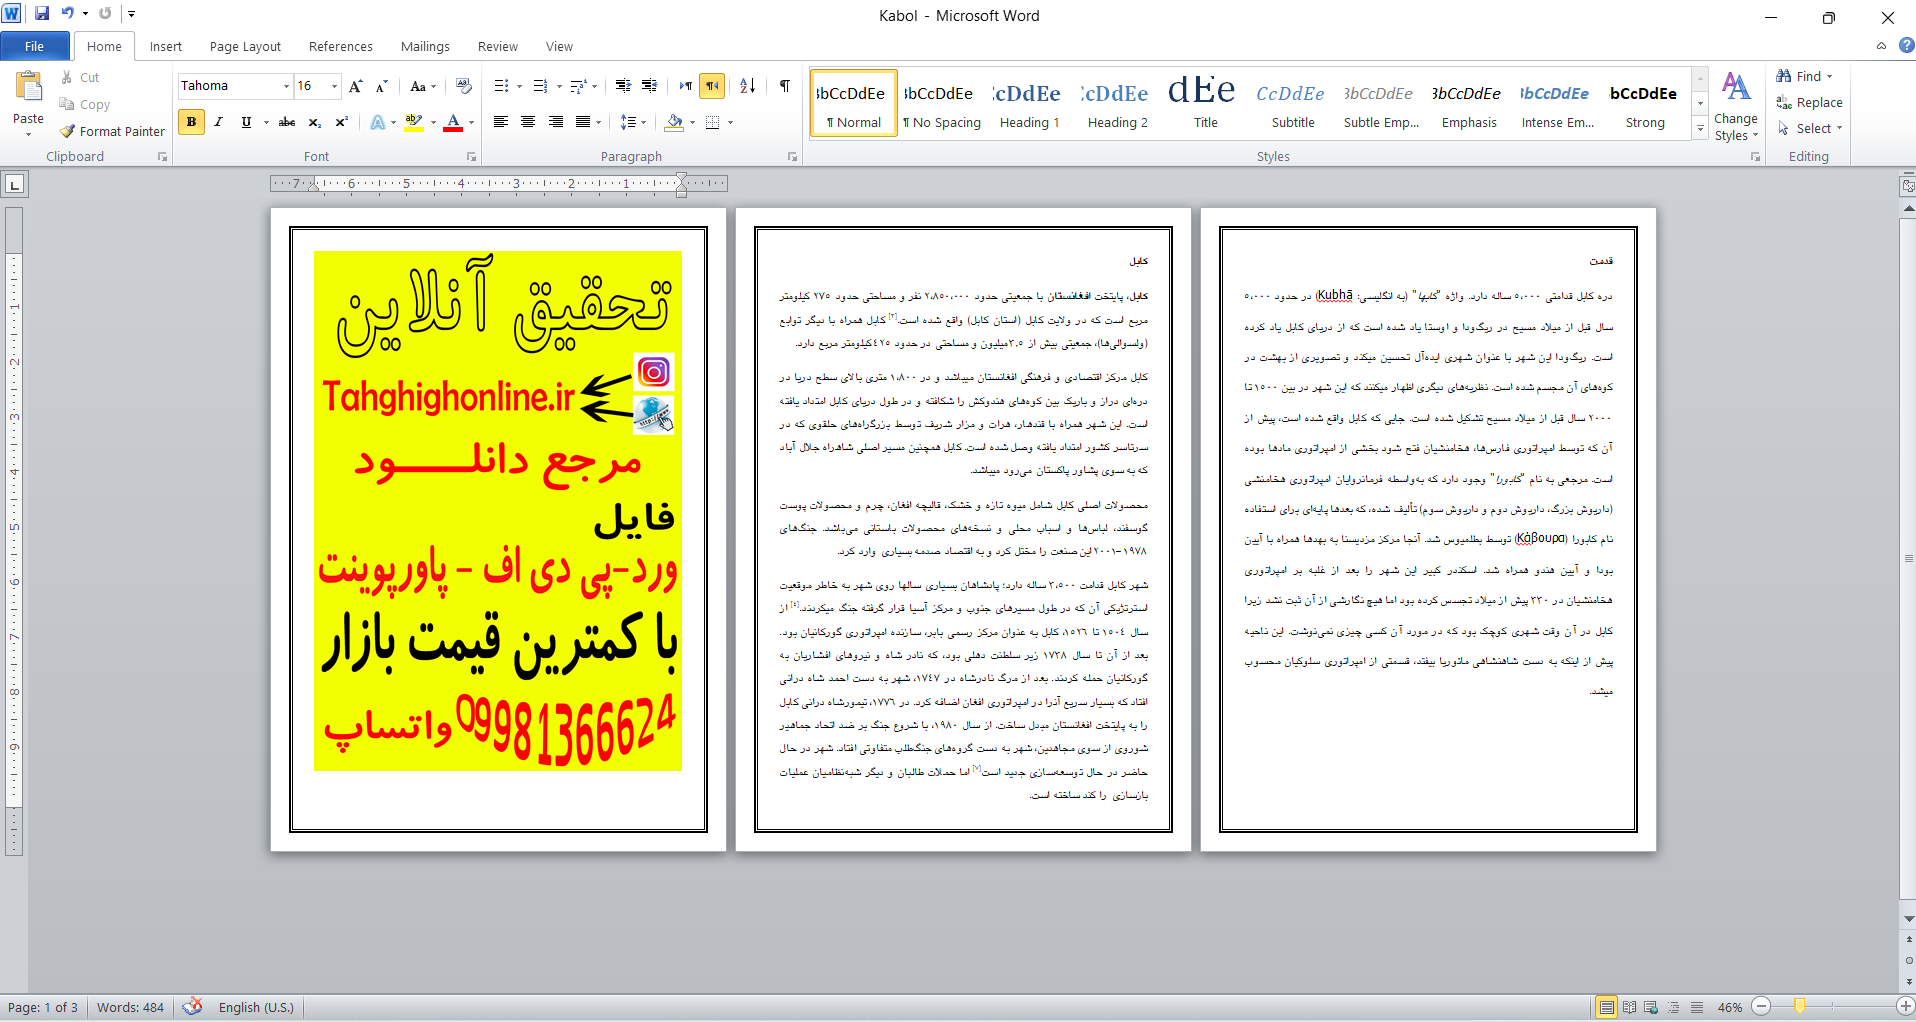Open Word Help question mark icon
1916x1022 pixels.
point(1907,45)
